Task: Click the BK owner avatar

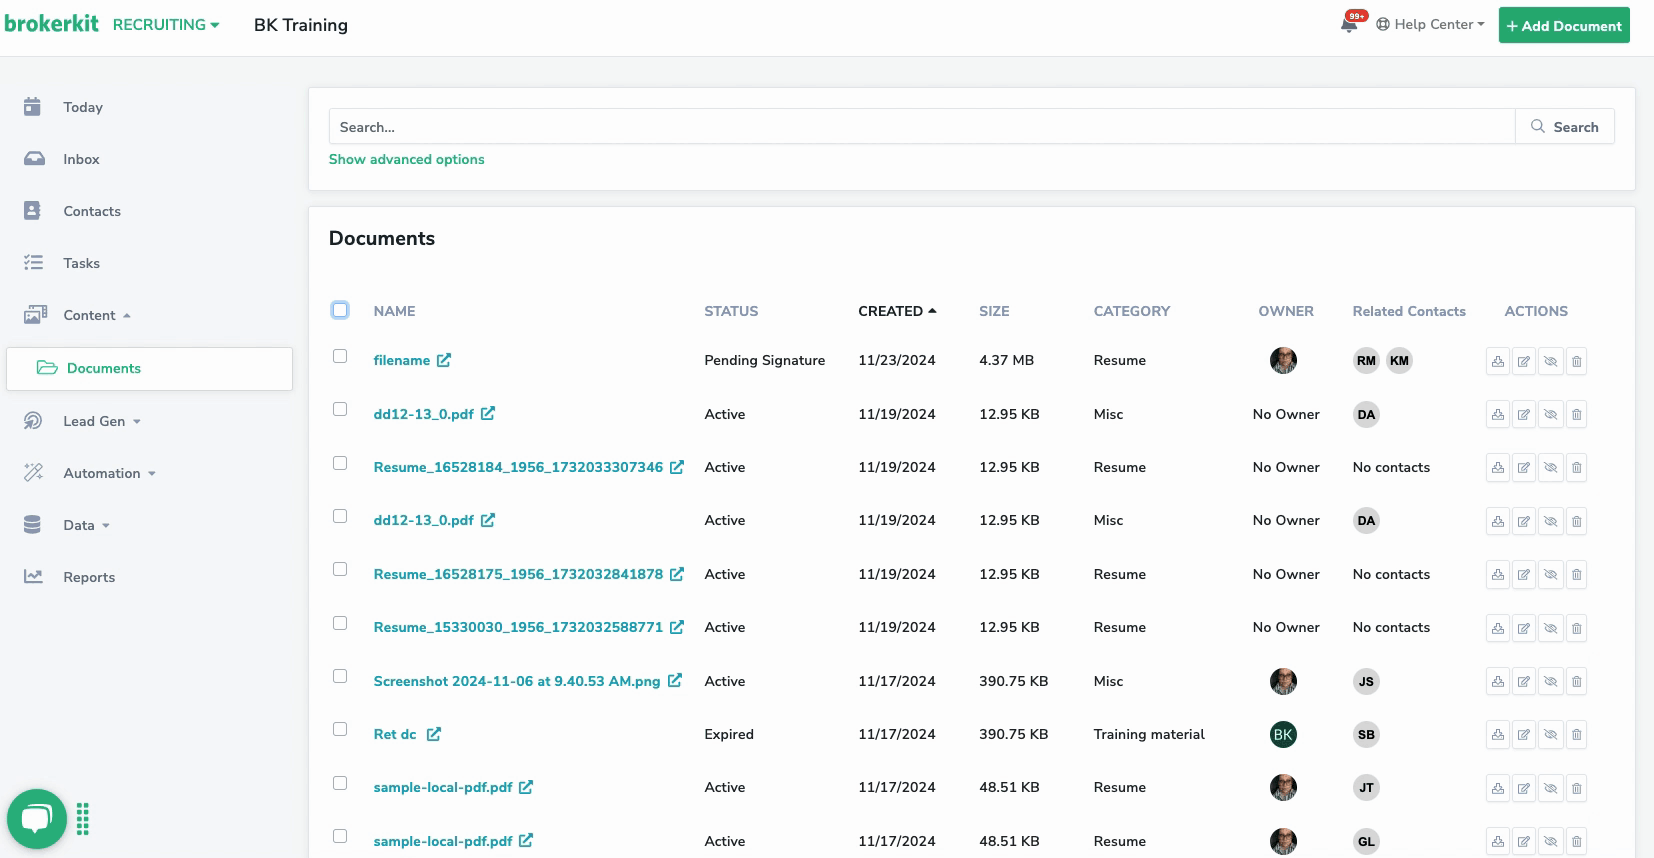Action: (x=1283, y=735)
